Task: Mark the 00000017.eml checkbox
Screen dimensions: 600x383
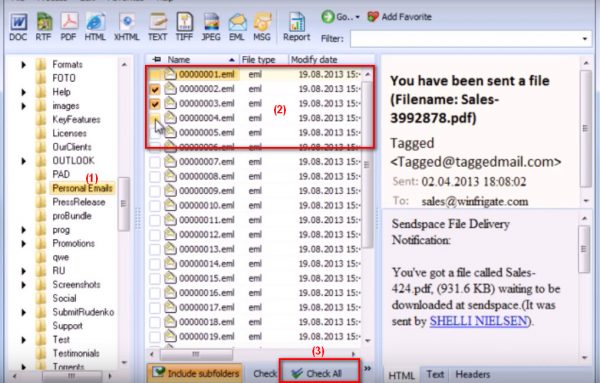Action: click(155, 307)
